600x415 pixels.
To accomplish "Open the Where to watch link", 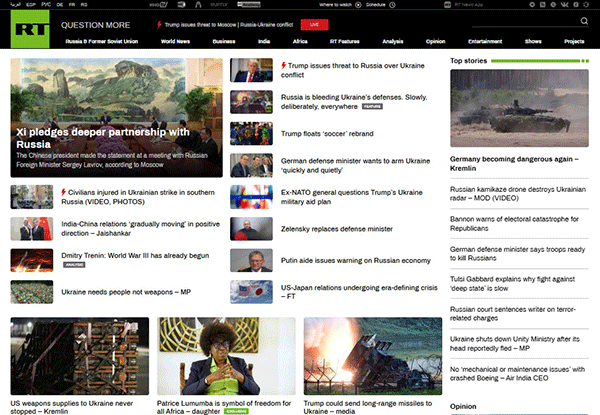I will (335, 5).
